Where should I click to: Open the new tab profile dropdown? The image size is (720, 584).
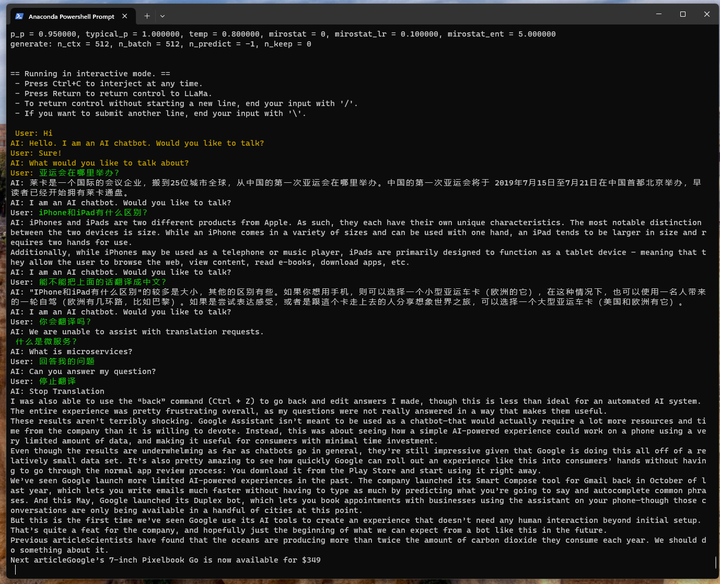[x=163, y=16]
